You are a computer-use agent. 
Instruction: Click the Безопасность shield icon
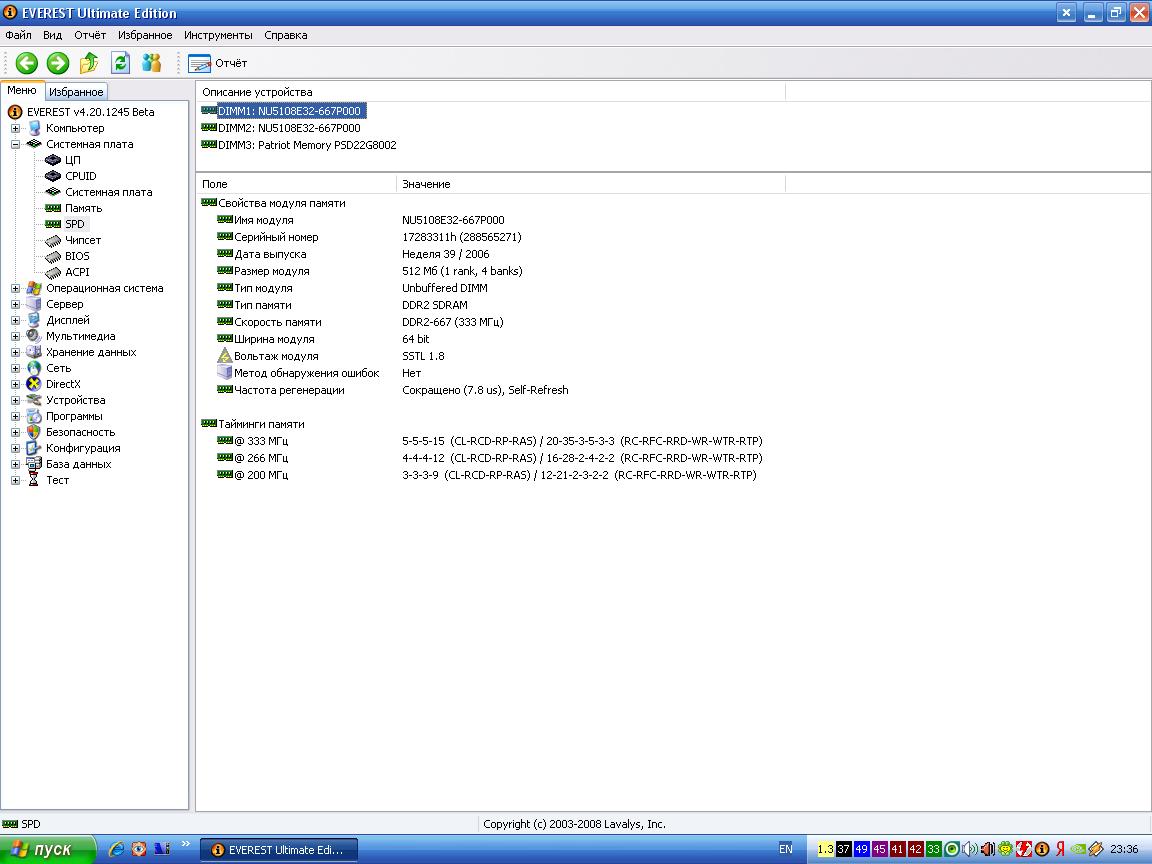coord(34,432)
